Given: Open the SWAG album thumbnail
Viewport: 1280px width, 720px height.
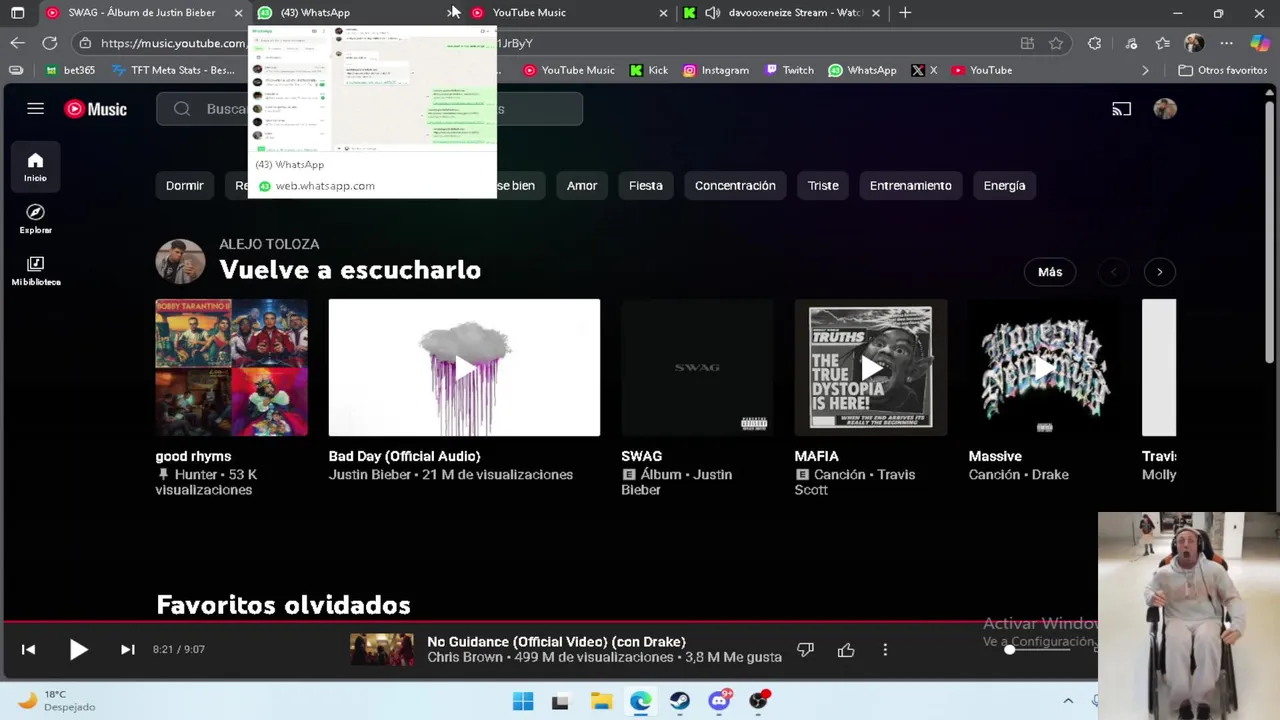Looking at the screenshot, I should click(x=697, y=367).
